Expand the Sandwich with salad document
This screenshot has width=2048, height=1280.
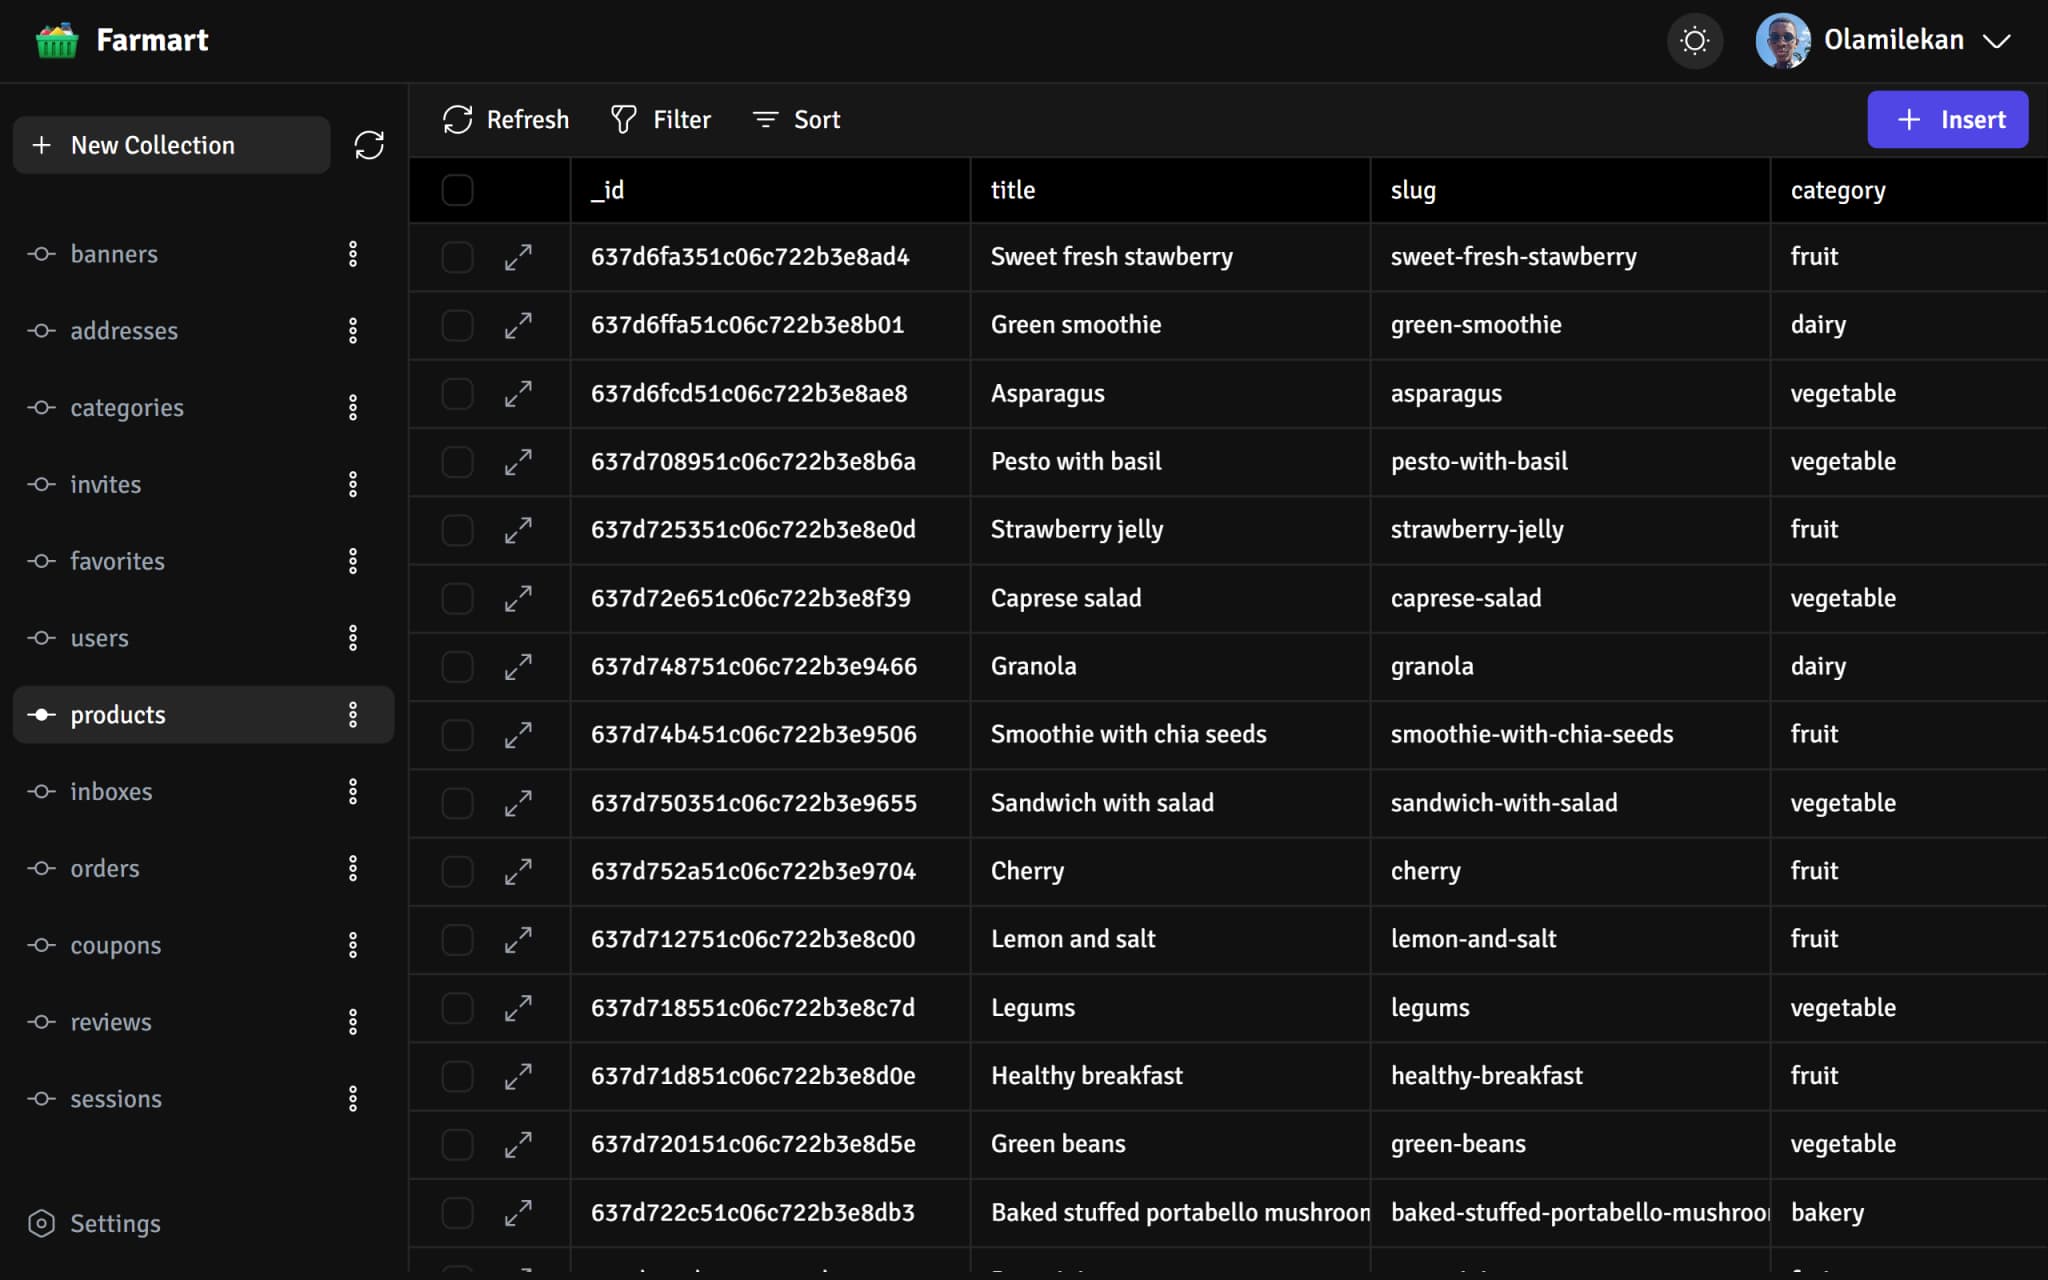[x=518, y=803]
